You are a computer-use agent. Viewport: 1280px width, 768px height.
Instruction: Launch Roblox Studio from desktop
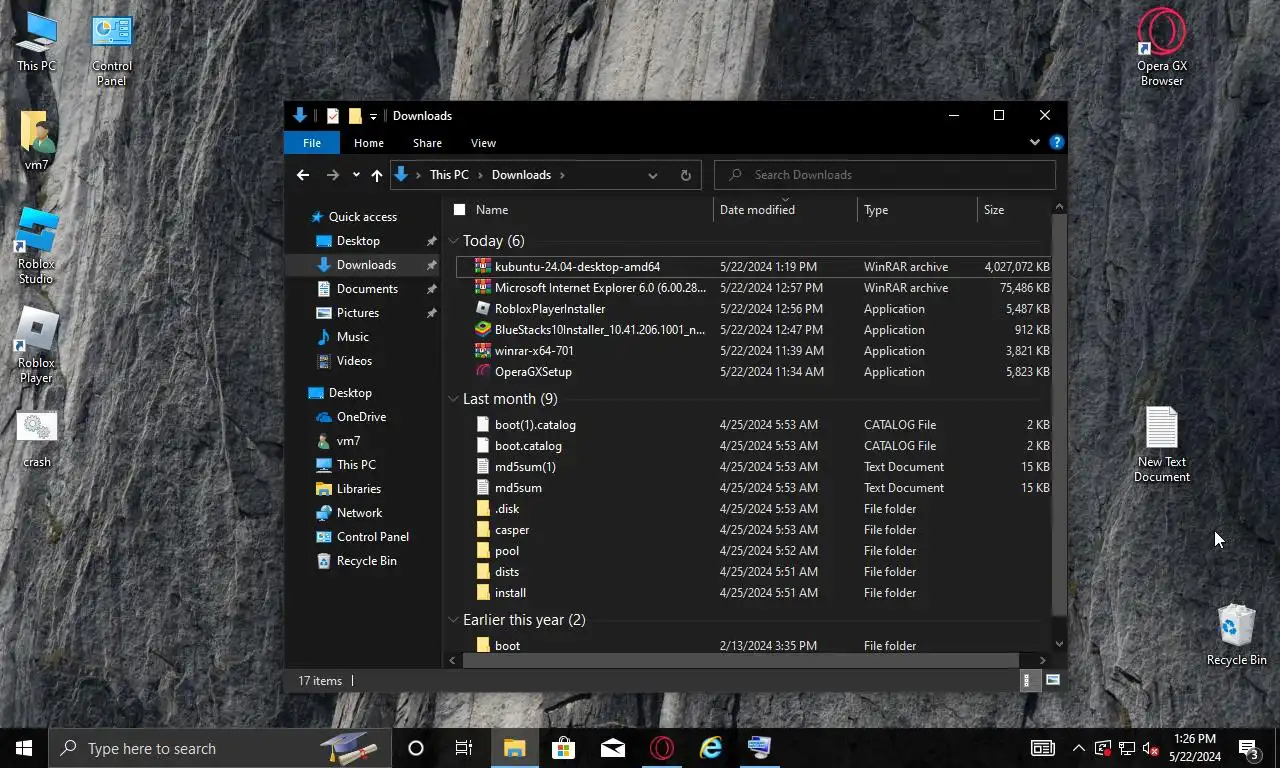36,246
